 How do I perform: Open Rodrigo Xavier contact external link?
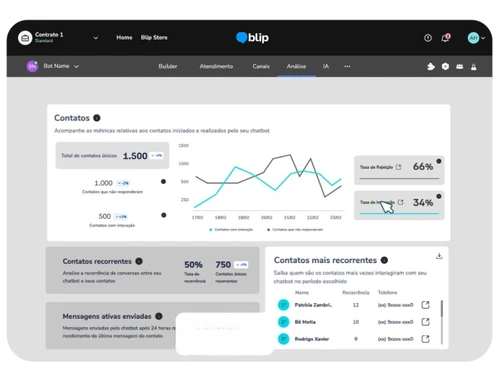(x=426, y=339)
